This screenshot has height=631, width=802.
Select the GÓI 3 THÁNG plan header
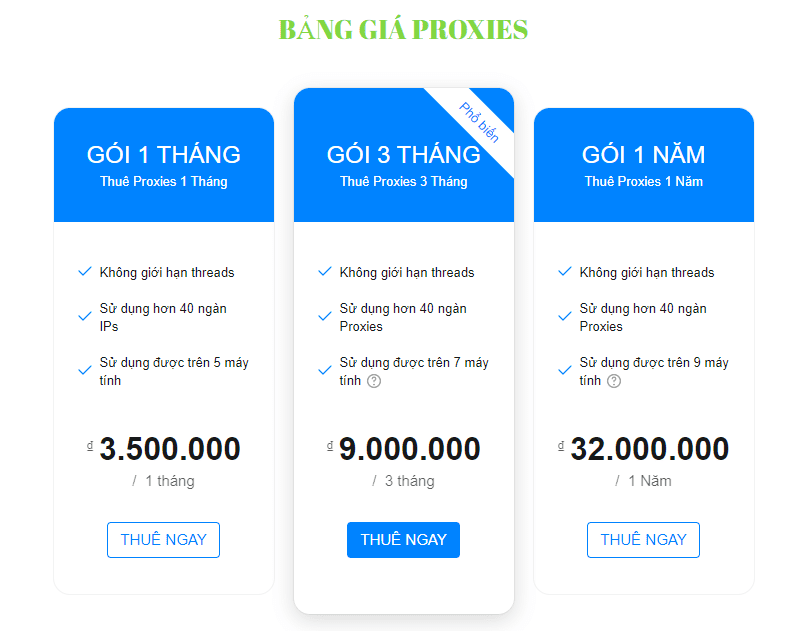coord(403,155)
